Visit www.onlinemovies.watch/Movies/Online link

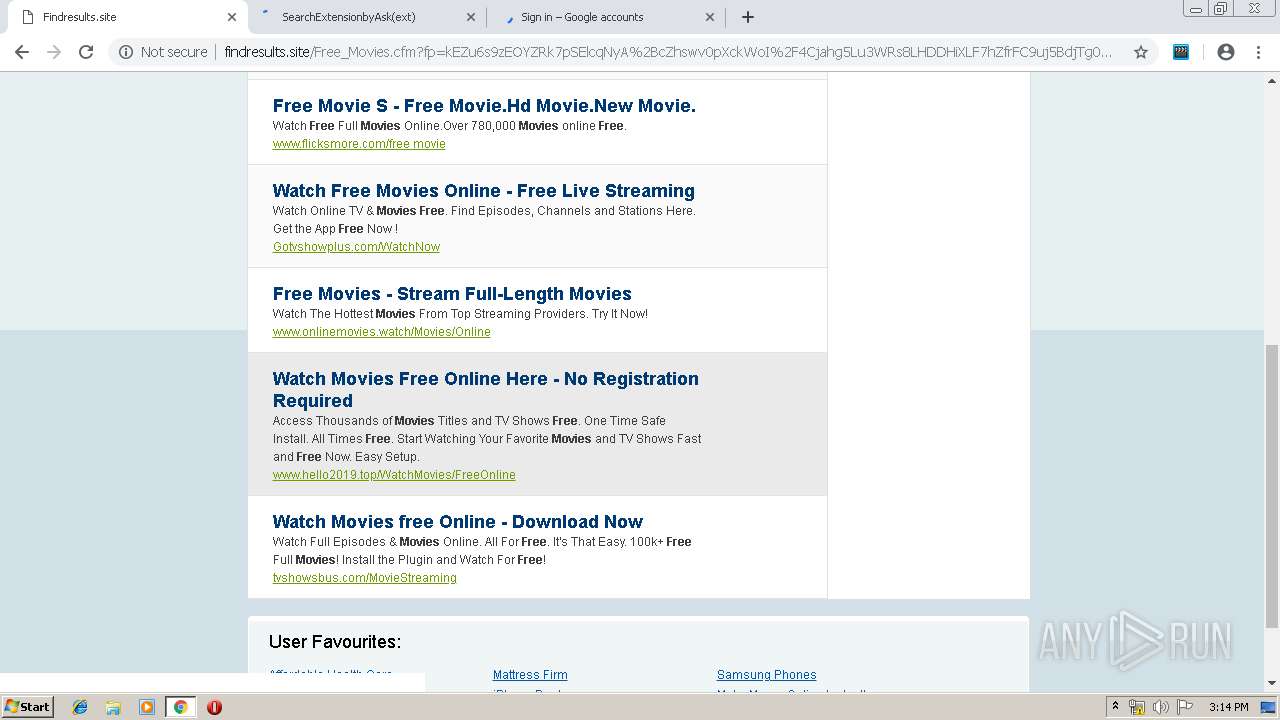coord(381,332)
